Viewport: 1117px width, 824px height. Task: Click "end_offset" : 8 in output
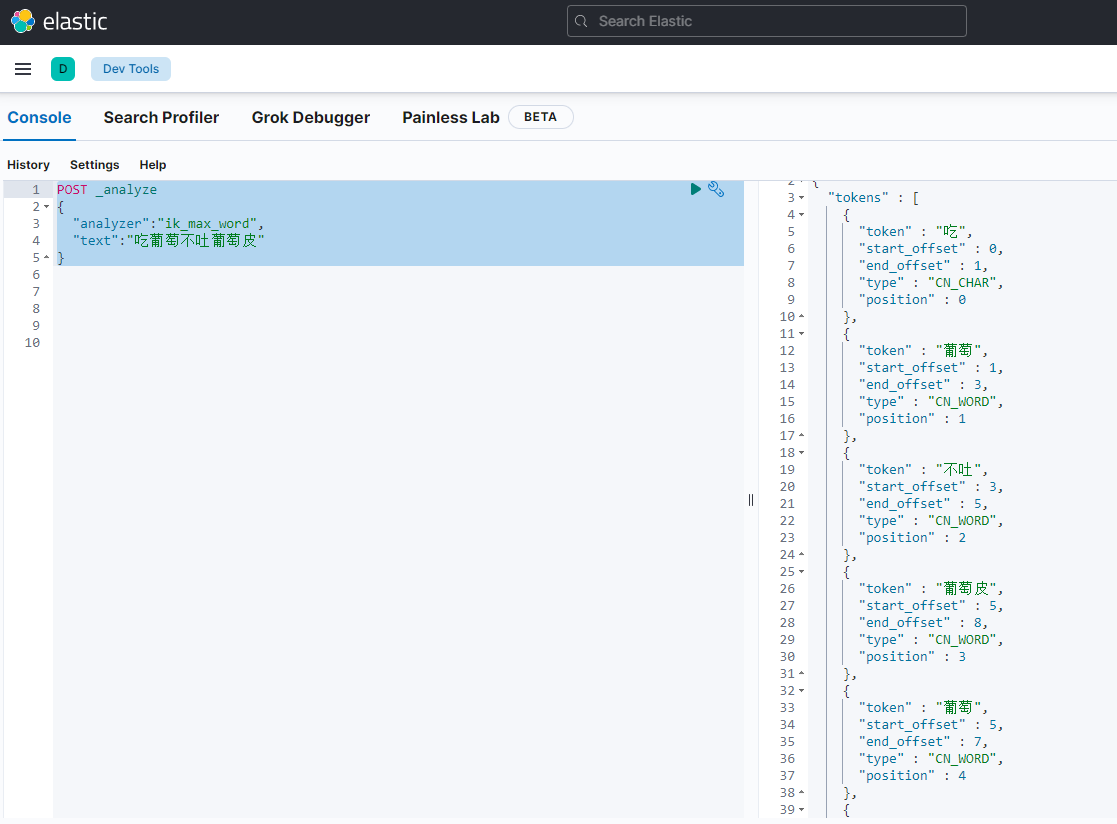(x=920, y=622)
